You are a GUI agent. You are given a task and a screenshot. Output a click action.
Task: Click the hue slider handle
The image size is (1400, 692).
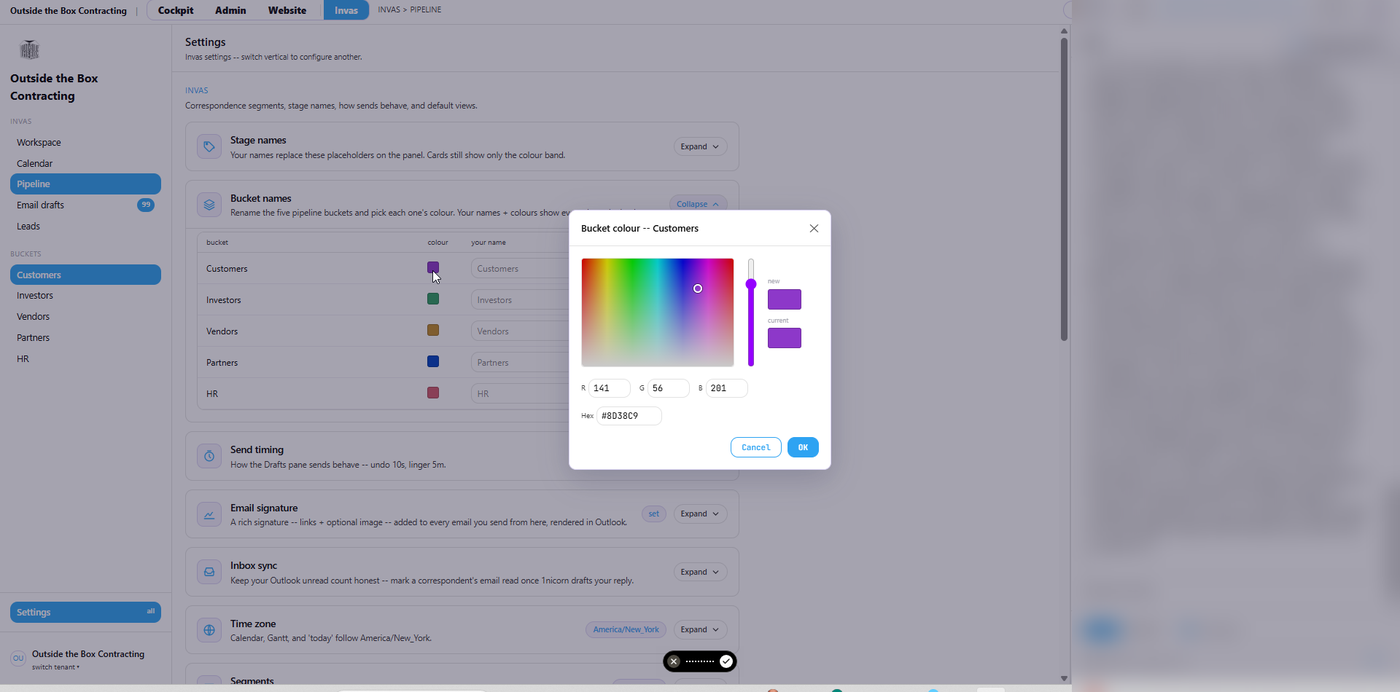click(x=751, y=284)
